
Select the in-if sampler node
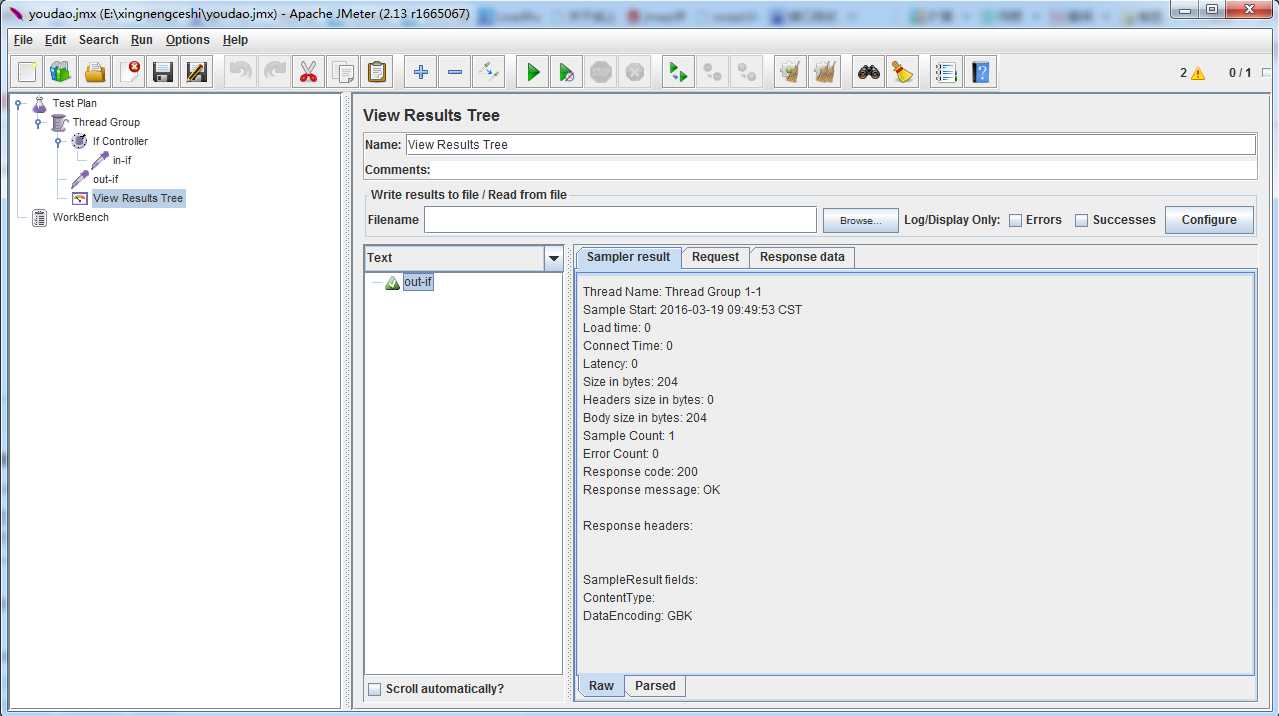pyautogui.click(x=122, y=160)
